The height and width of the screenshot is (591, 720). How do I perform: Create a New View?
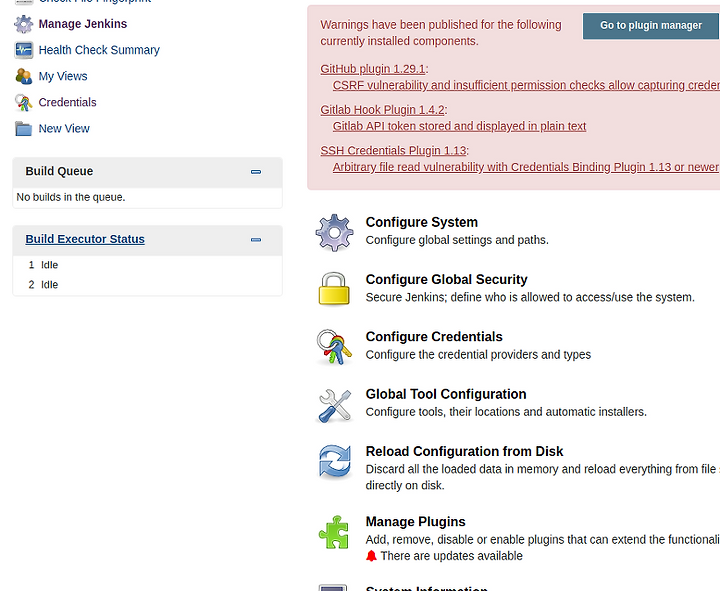pyautogui.click(x=64, y=129)
